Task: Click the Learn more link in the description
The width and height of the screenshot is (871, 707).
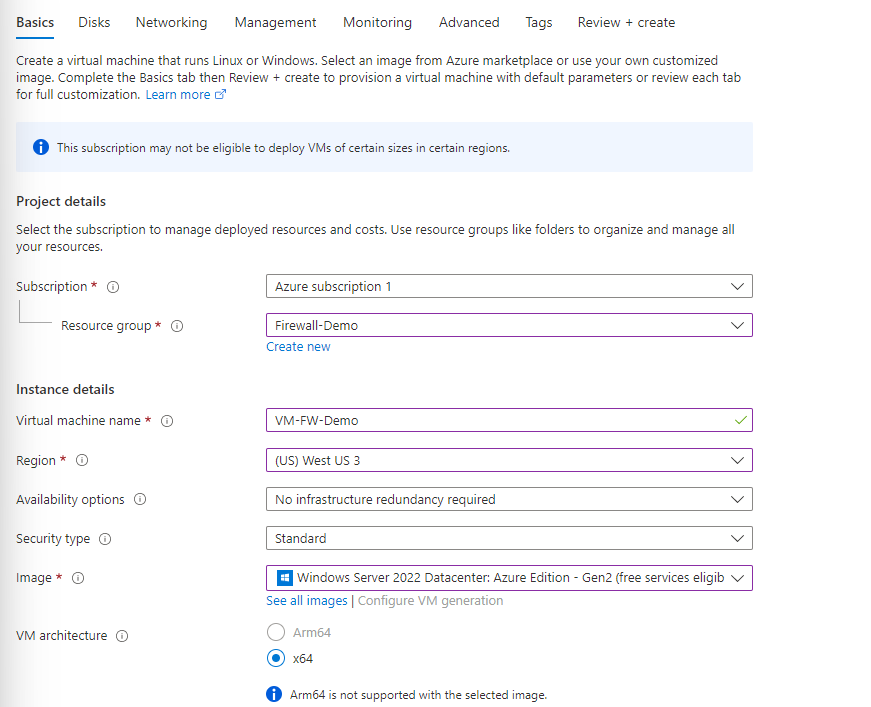Action: 180,94
